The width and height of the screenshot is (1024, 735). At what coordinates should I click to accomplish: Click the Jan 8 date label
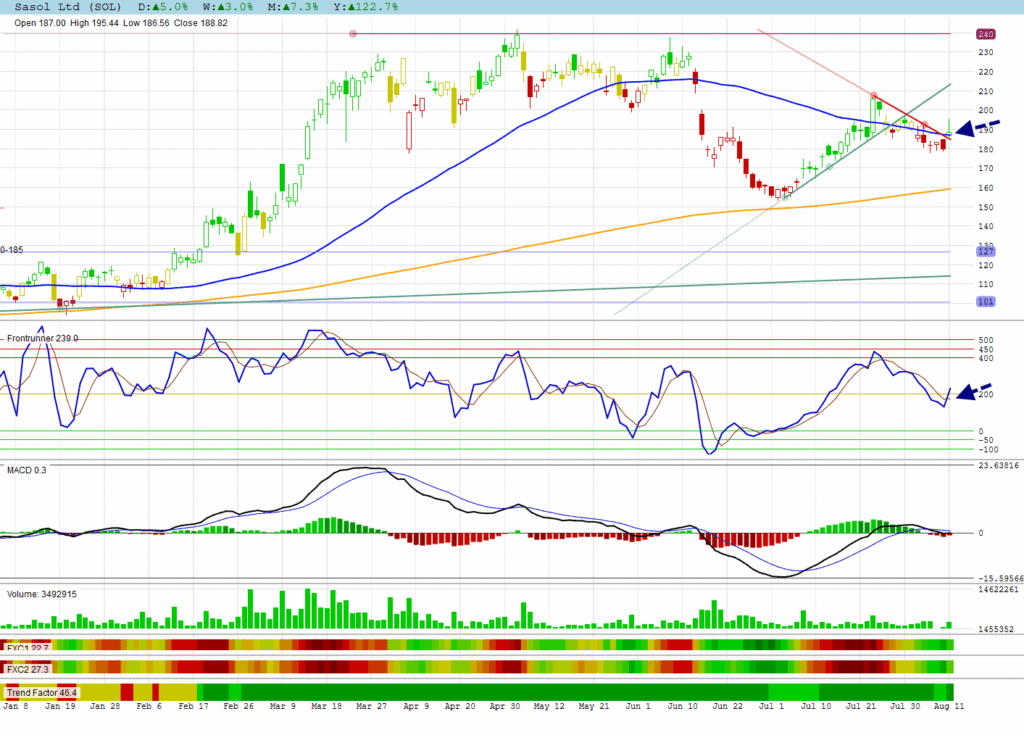[x=16, y=706]
